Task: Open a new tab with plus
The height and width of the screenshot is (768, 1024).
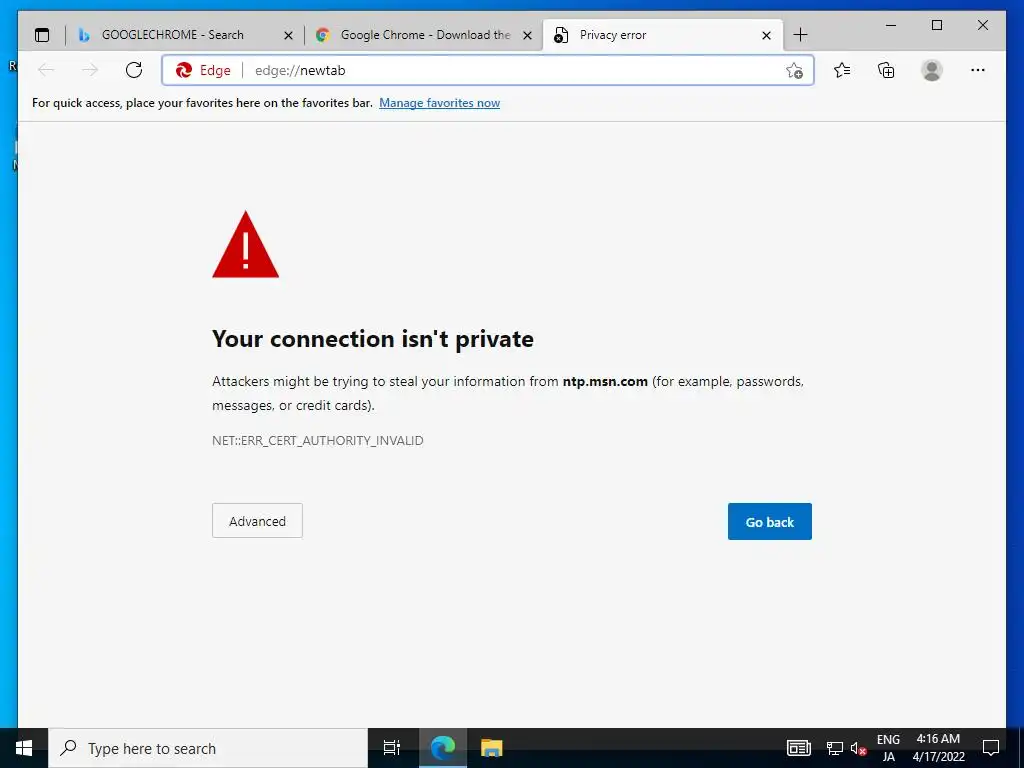Action: (x=800, y=35)
